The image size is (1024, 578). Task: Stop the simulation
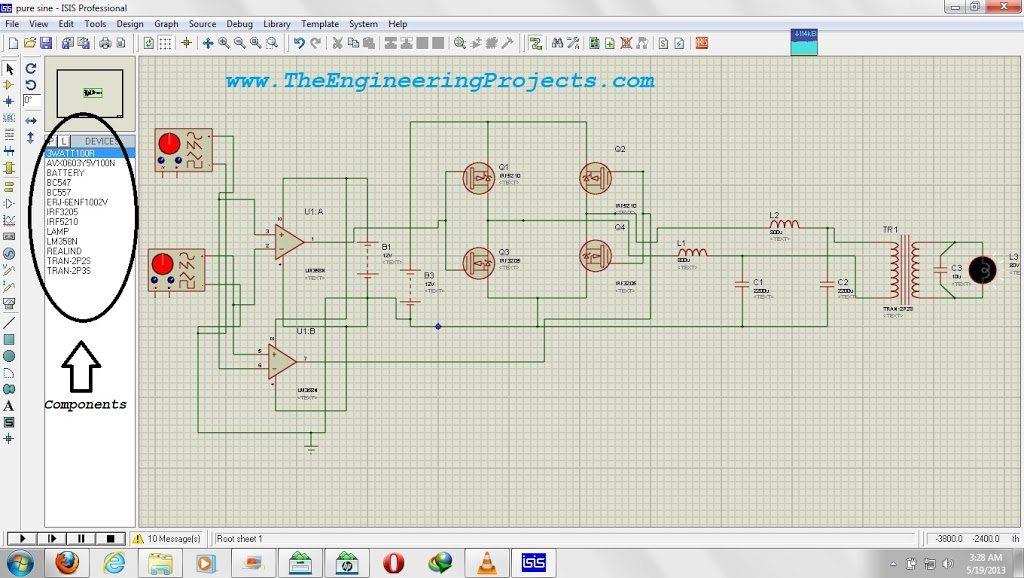coord(110,537)
